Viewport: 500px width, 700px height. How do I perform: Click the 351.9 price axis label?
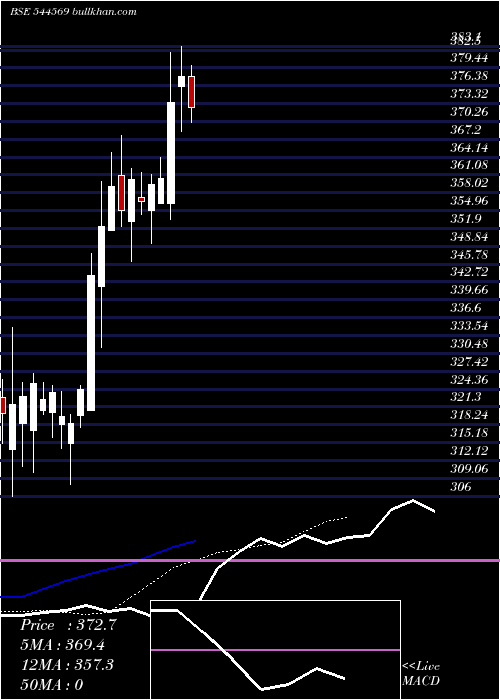click(466, 219)
